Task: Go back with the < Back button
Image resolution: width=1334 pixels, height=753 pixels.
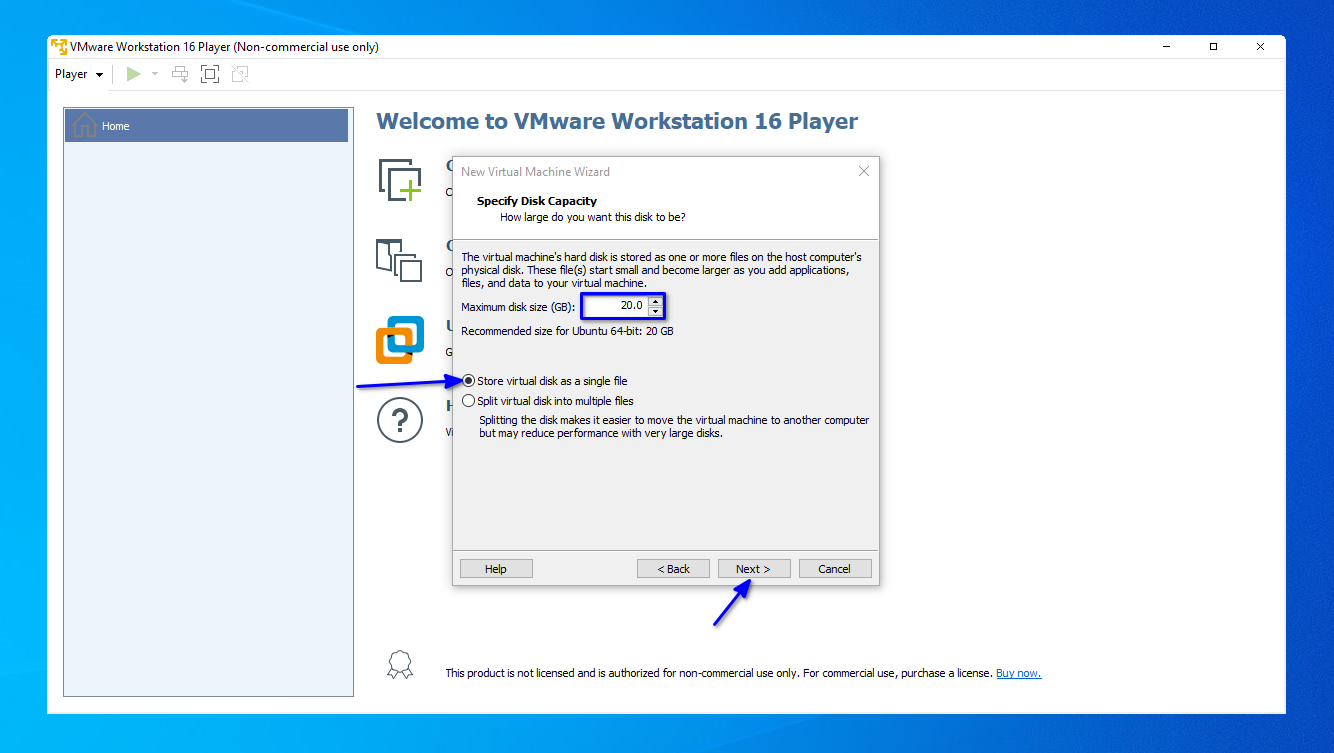Action: (674, 569)
